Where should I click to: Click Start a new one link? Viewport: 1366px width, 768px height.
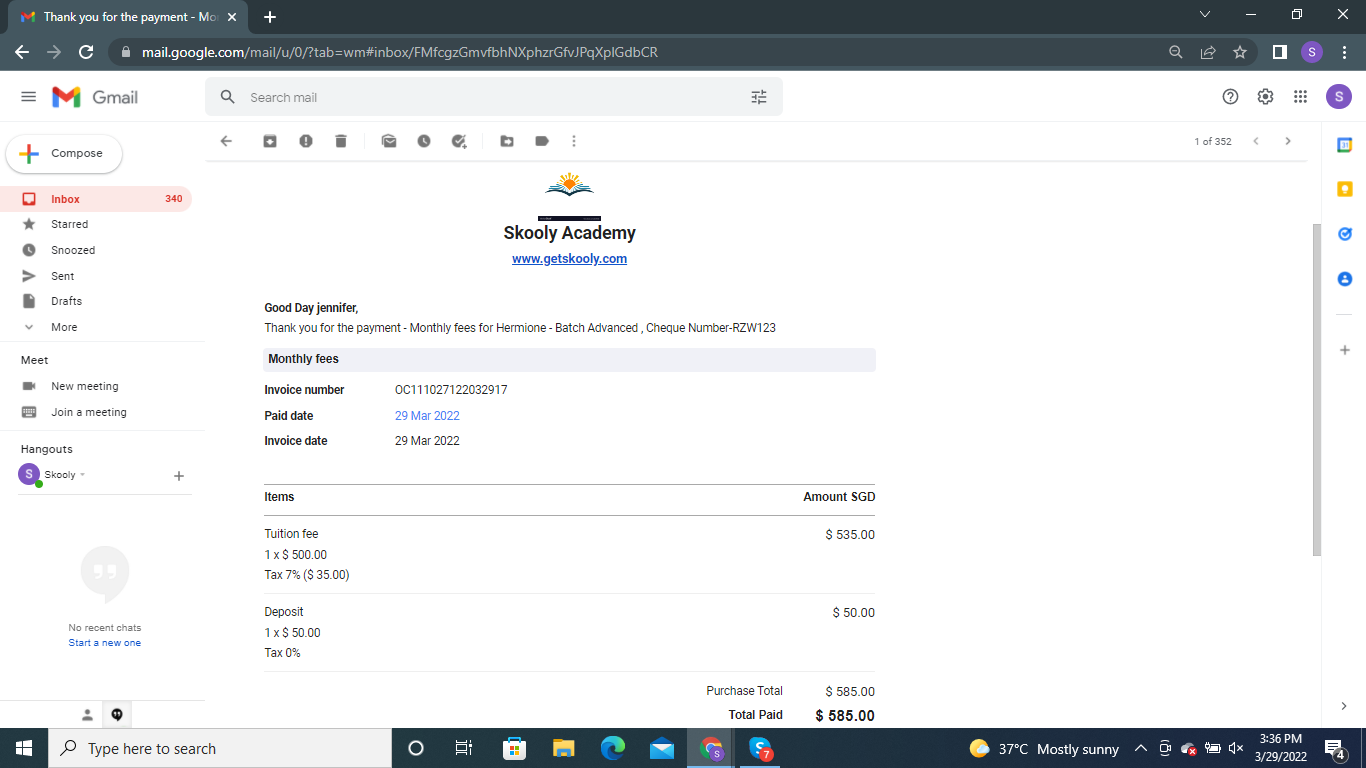coord(105,643)
